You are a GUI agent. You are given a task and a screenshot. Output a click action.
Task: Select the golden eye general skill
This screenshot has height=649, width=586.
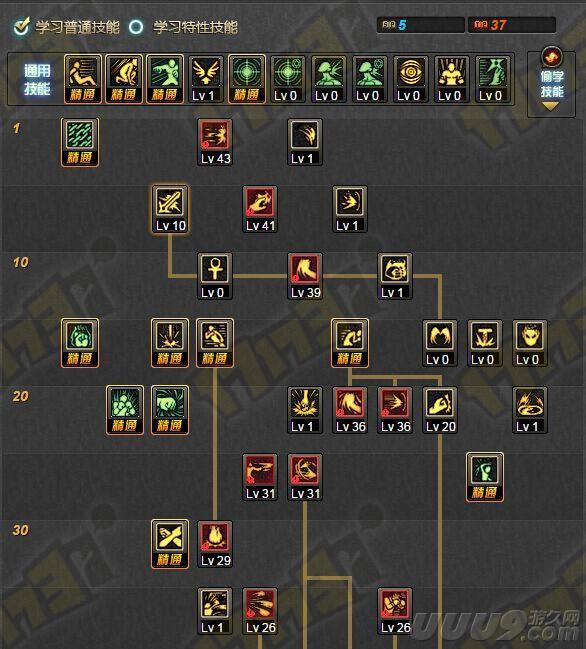pyautogui.click(x=410, y=79)
